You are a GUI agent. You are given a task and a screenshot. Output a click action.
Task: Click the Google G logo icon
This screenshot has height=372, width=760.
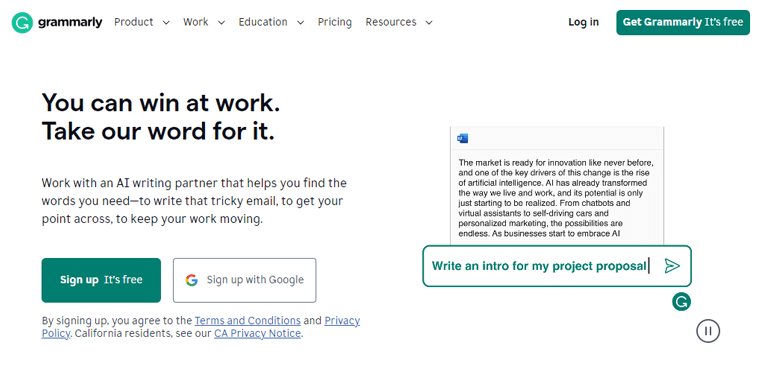coord(191,280)
